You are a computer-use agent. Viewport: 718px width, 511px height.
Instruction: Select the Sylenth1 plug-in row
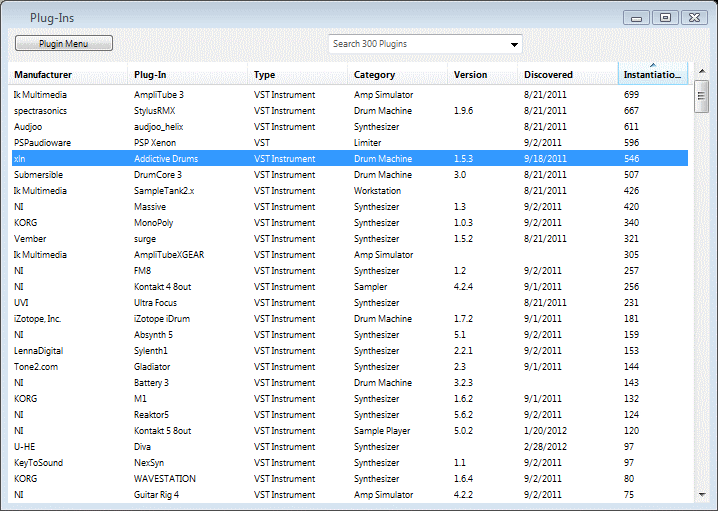[x=350, y=351]
